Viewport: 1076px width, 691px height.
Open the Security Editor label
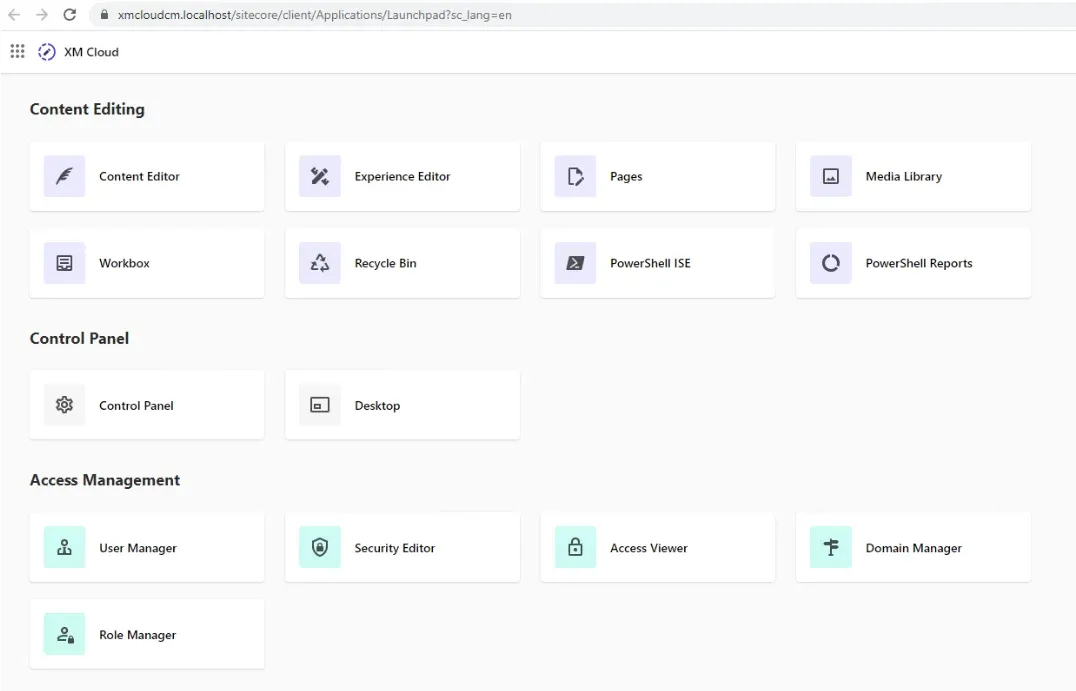(395, 548)
